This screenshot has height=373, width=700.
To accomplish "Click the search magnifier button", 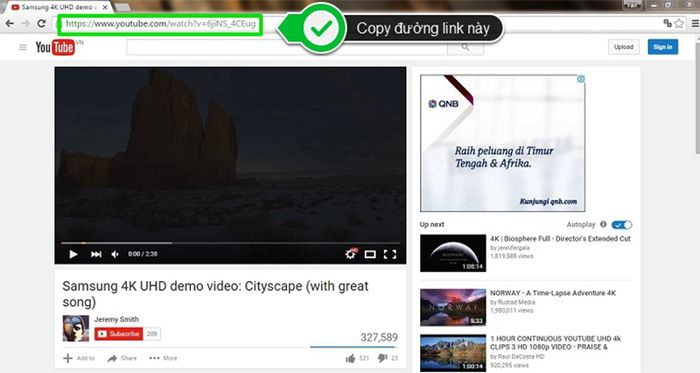I will (x=465, y=47).
